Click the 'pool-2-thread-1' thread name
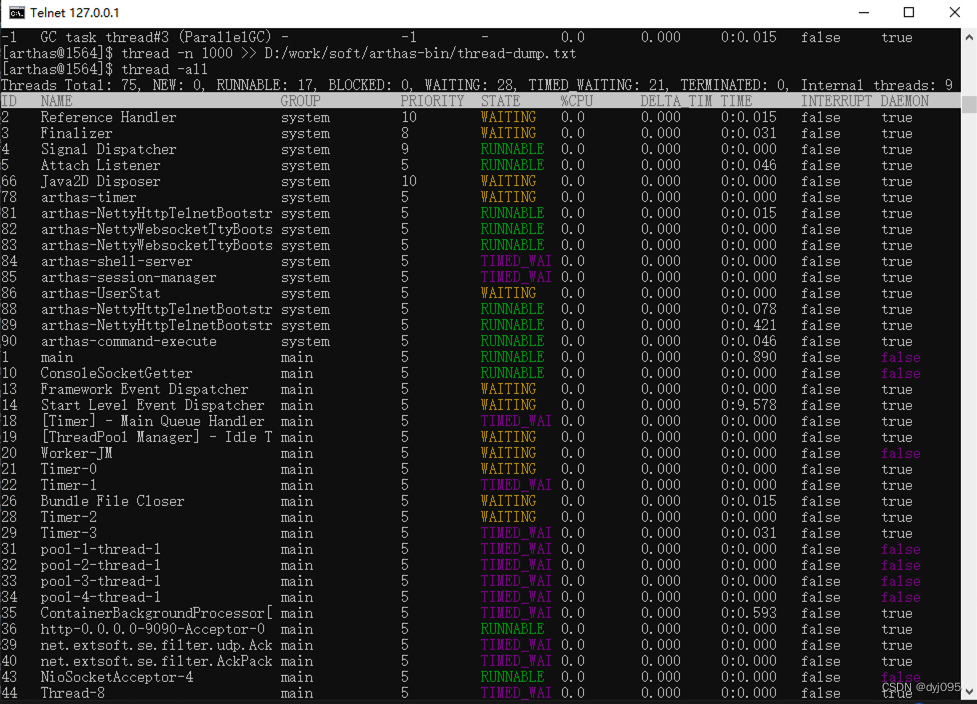Viewport: 977px width, 704px height. 100,565
